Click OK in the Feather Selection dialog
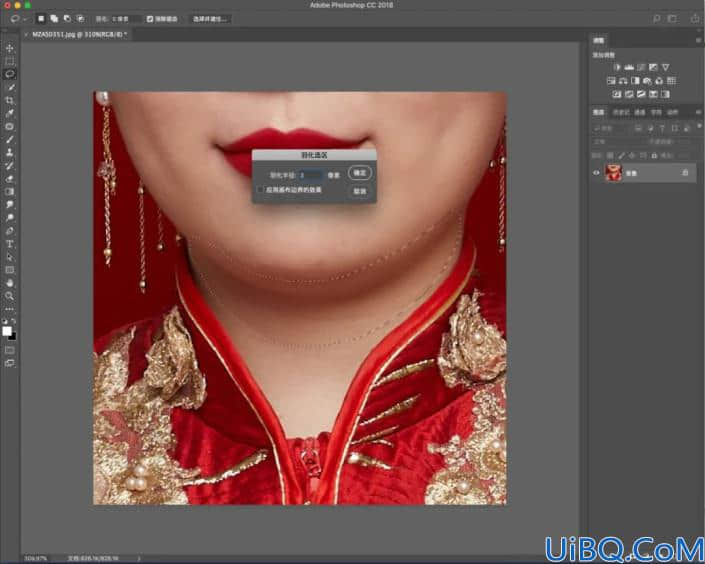 360,173
